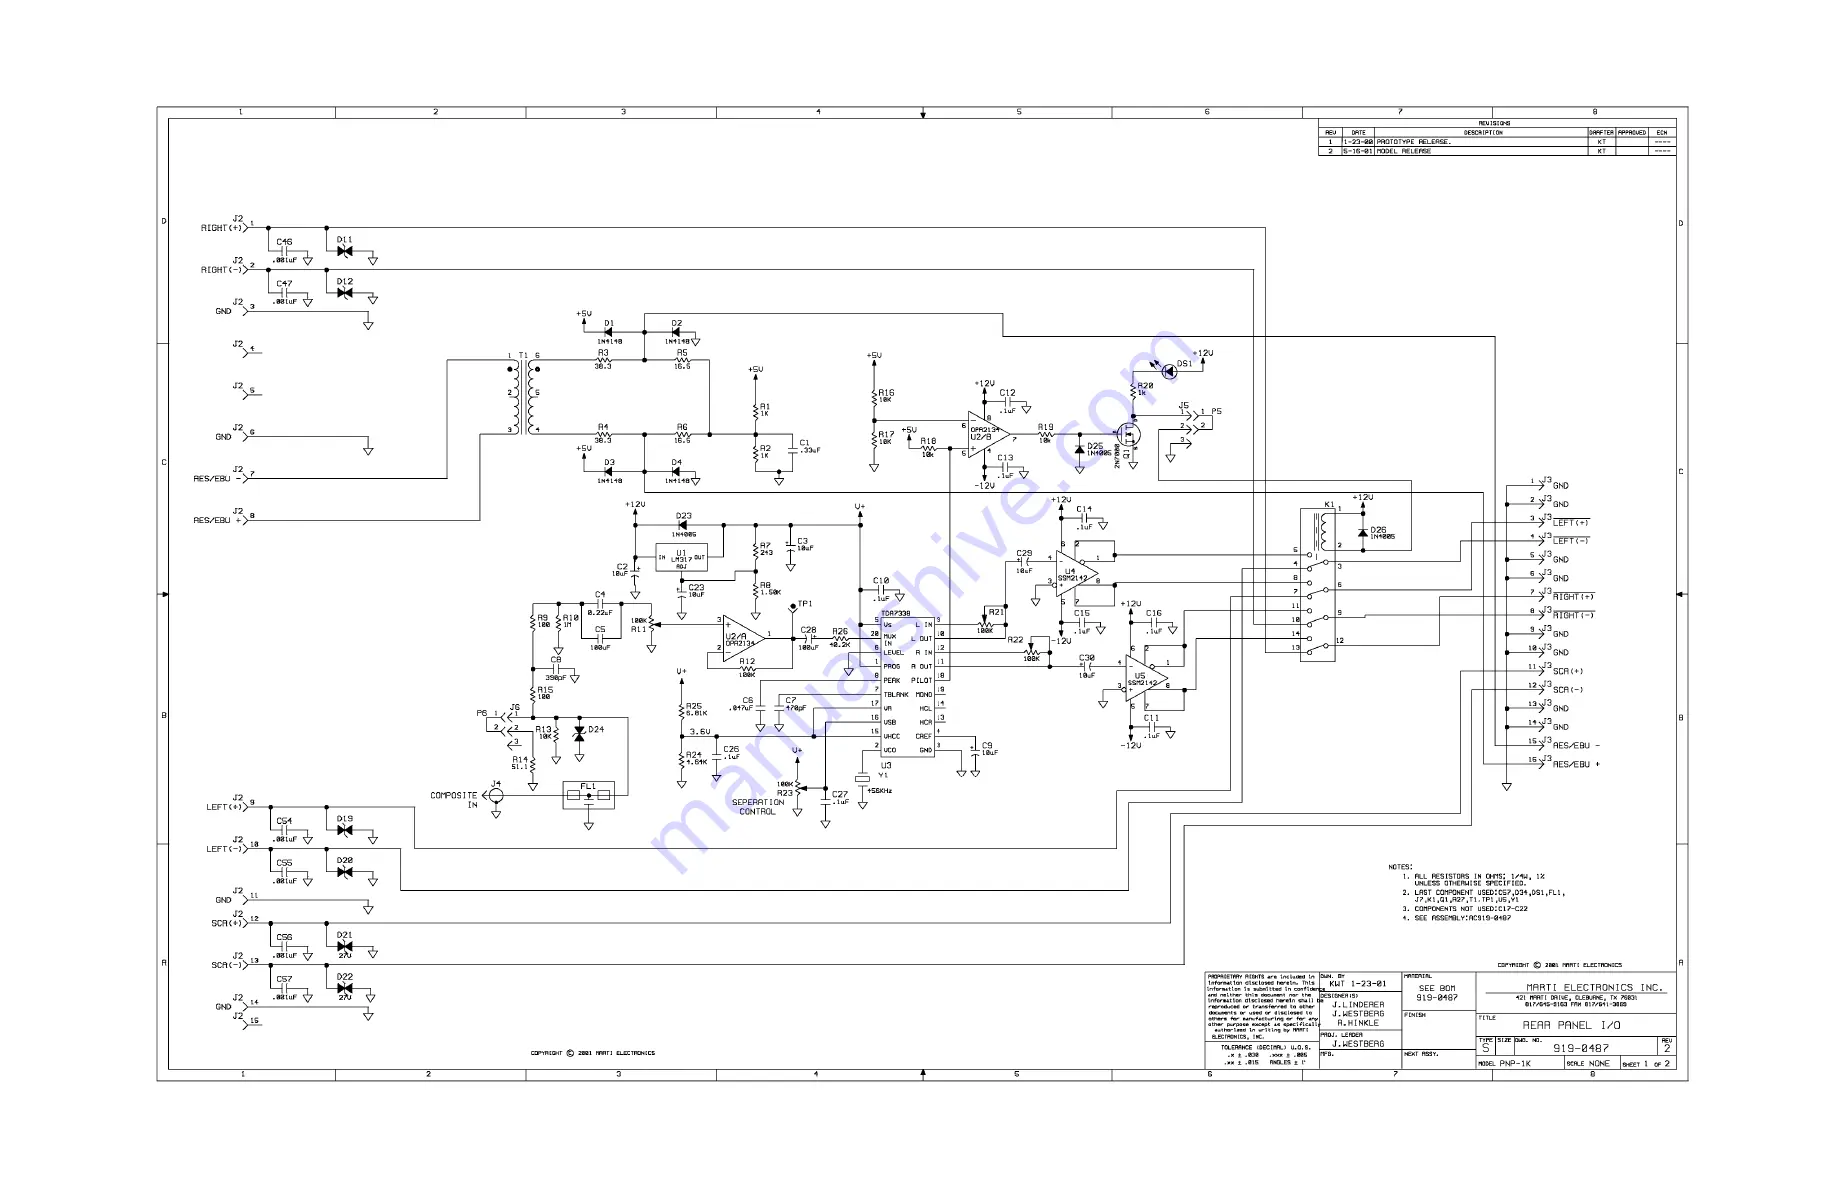Click the R22 100K trimmer symbol
This screenshot has height=1188, width=1838.
(1032, 650)
